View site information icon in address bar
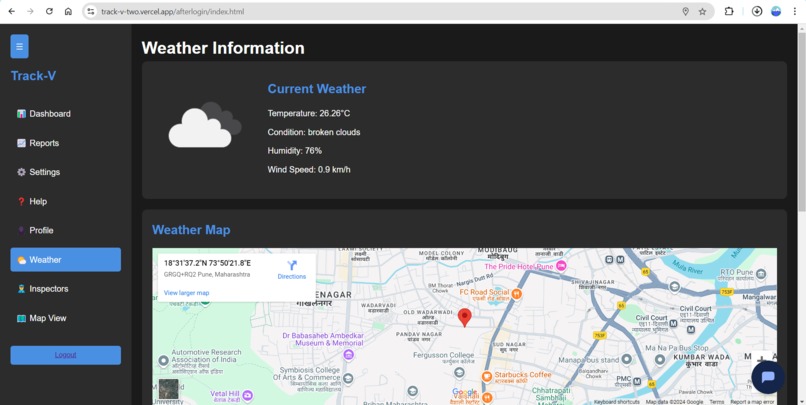Viewport: 806px width, 405px height. (x=91, y=11)
